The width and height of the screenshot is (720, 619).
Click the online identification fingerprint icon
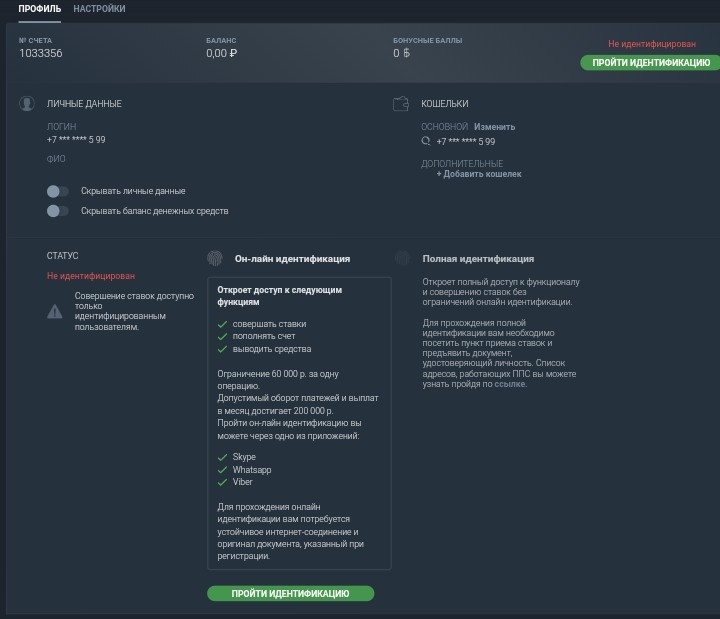point(214,258)
